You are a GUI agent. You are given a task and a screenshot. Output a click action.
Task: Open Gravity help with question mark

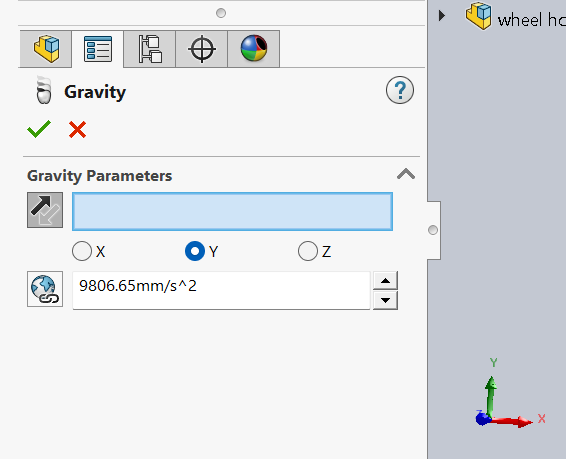[400, 90]
